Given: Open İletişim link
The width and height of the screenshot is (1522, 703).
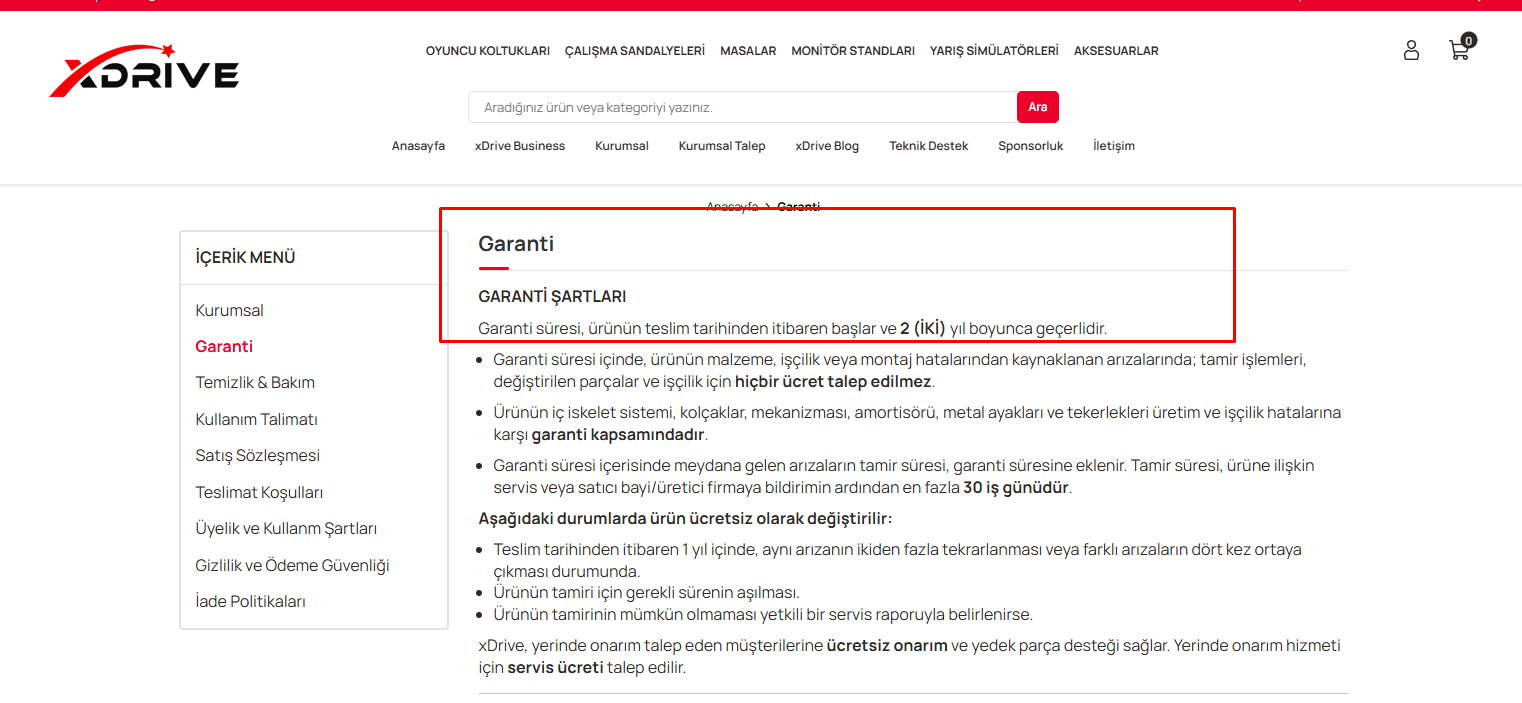Looking at the screenshot, I should 1114,146.
